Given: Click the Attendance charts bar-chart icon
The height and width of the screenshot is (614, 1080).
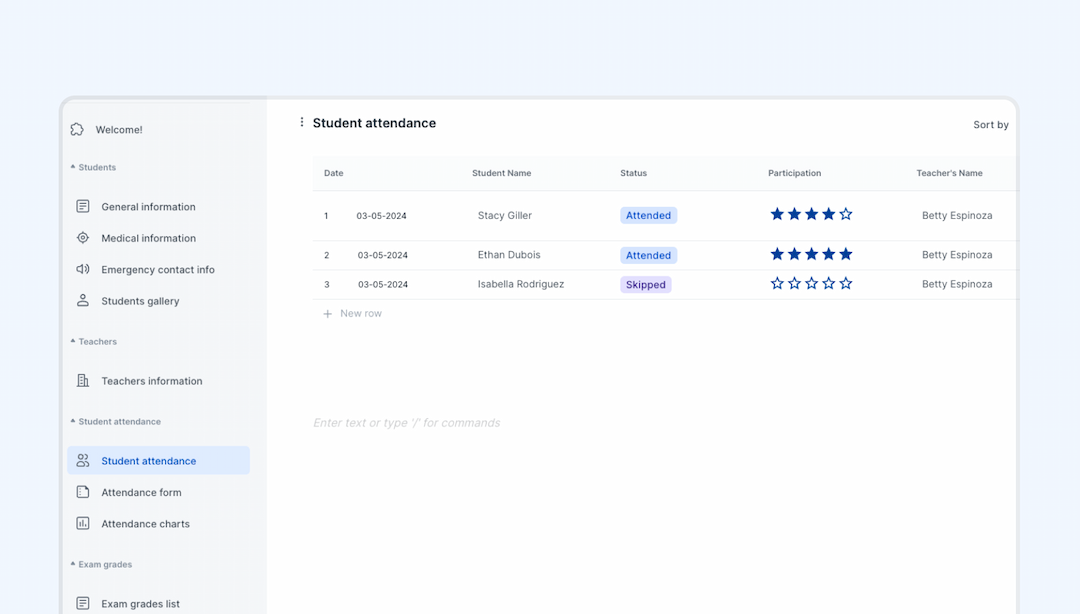Looking at the screenshot, I should [82, 523].
